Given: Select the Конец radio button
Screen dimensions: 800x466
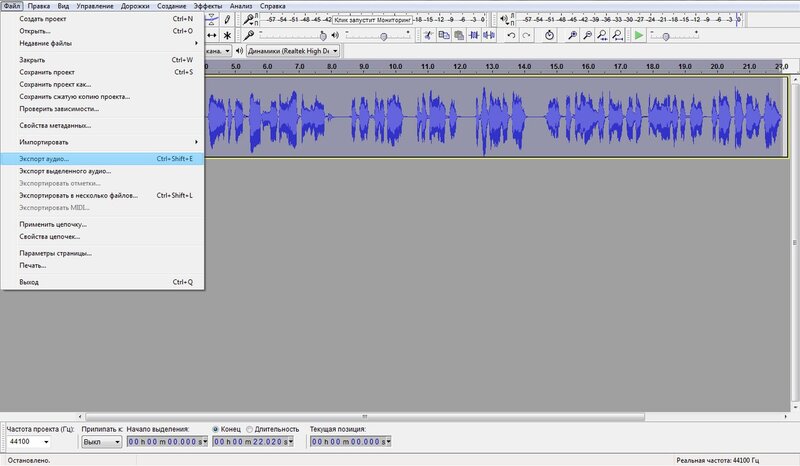Looking at the screenshot, I should (x=216, y=429).
